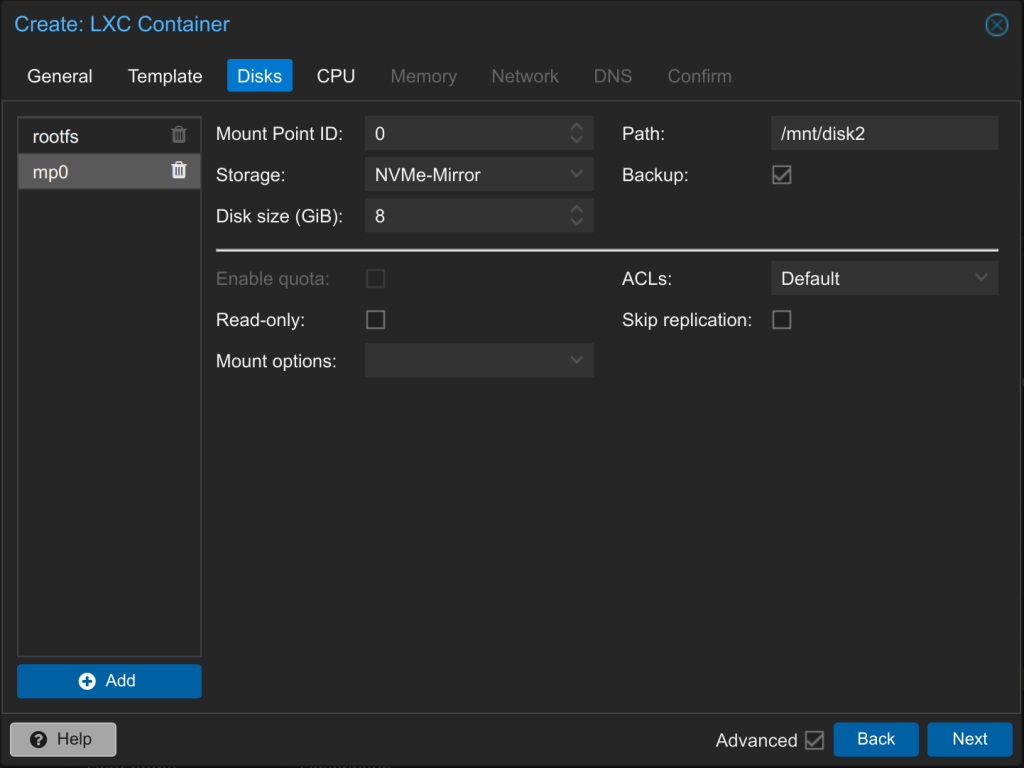This screenshot has height=768, width=1024.
Task: Go to the Template tab
Action: [164, 75]
